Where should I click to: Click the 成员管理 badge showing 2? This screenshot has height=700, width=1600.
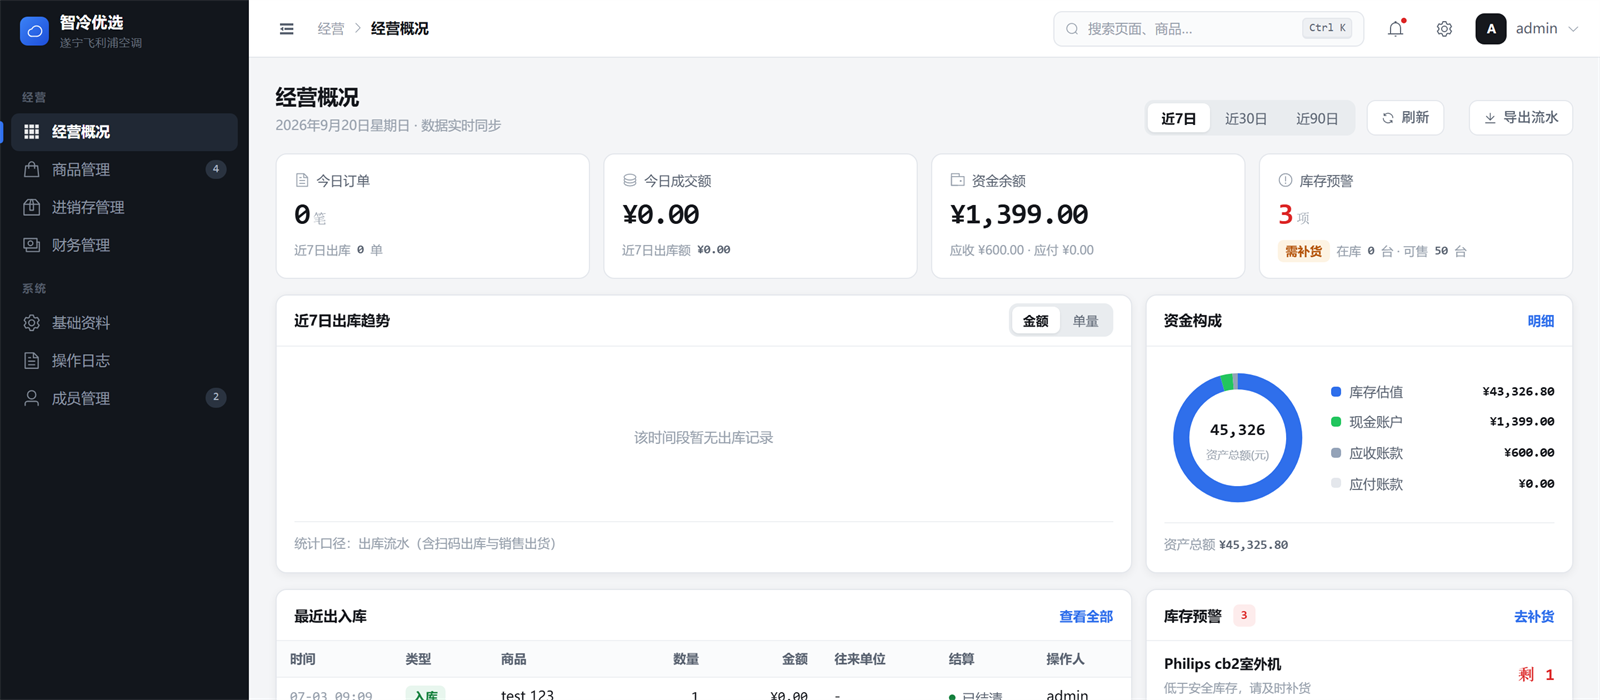(216, 397)
